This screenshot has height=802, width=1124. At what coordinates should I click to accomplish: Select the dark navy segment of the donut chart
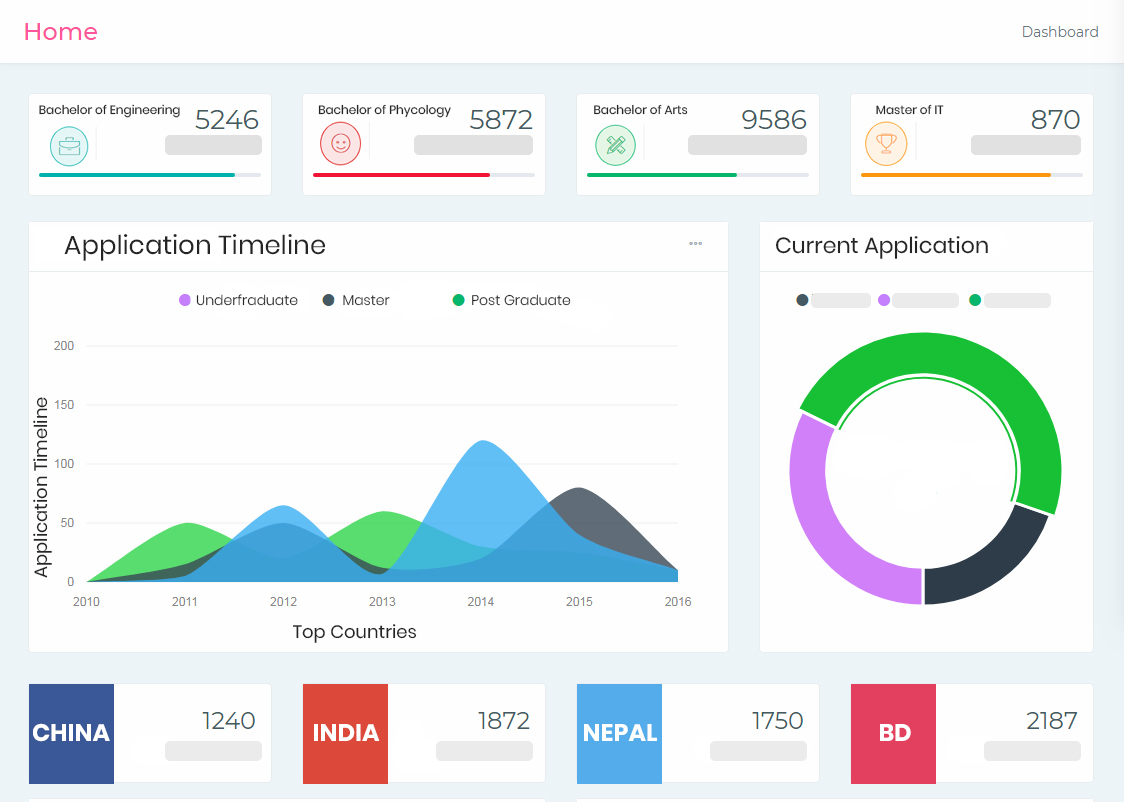(x=993, y=563)
